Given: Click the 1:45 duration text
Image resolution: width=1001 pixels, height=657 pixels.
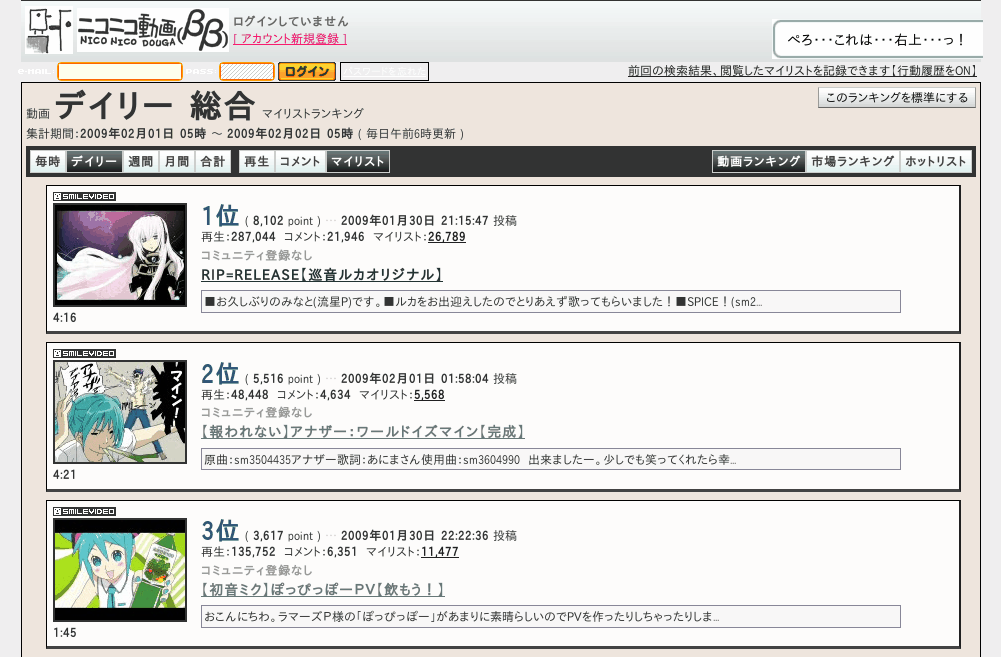Looking at the screenshot, I should 64,632.
